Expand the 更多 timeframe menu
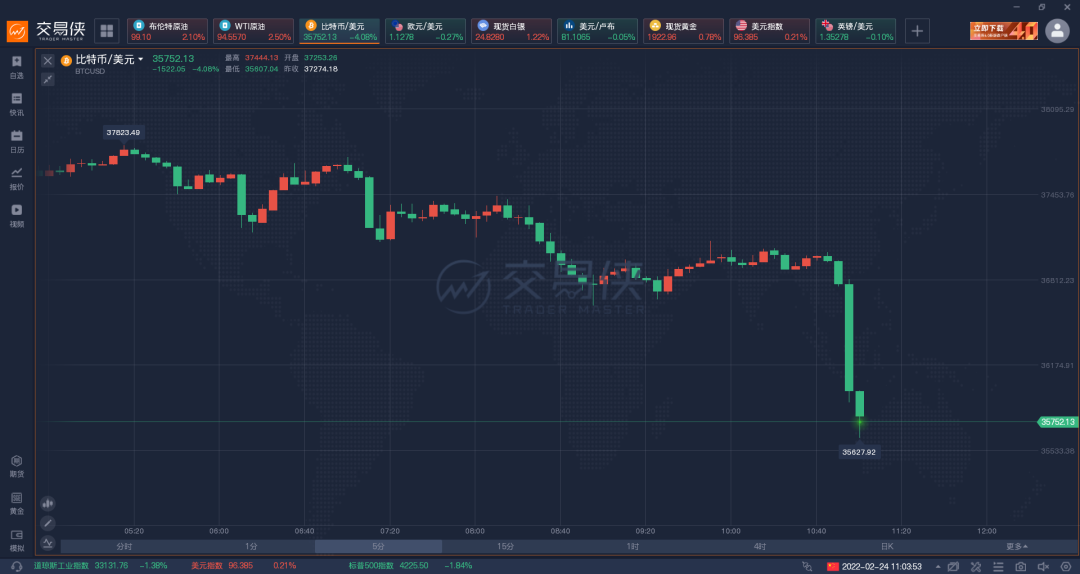The image size is (1080, 574). pyautogui.click(x=1017, y=546)
